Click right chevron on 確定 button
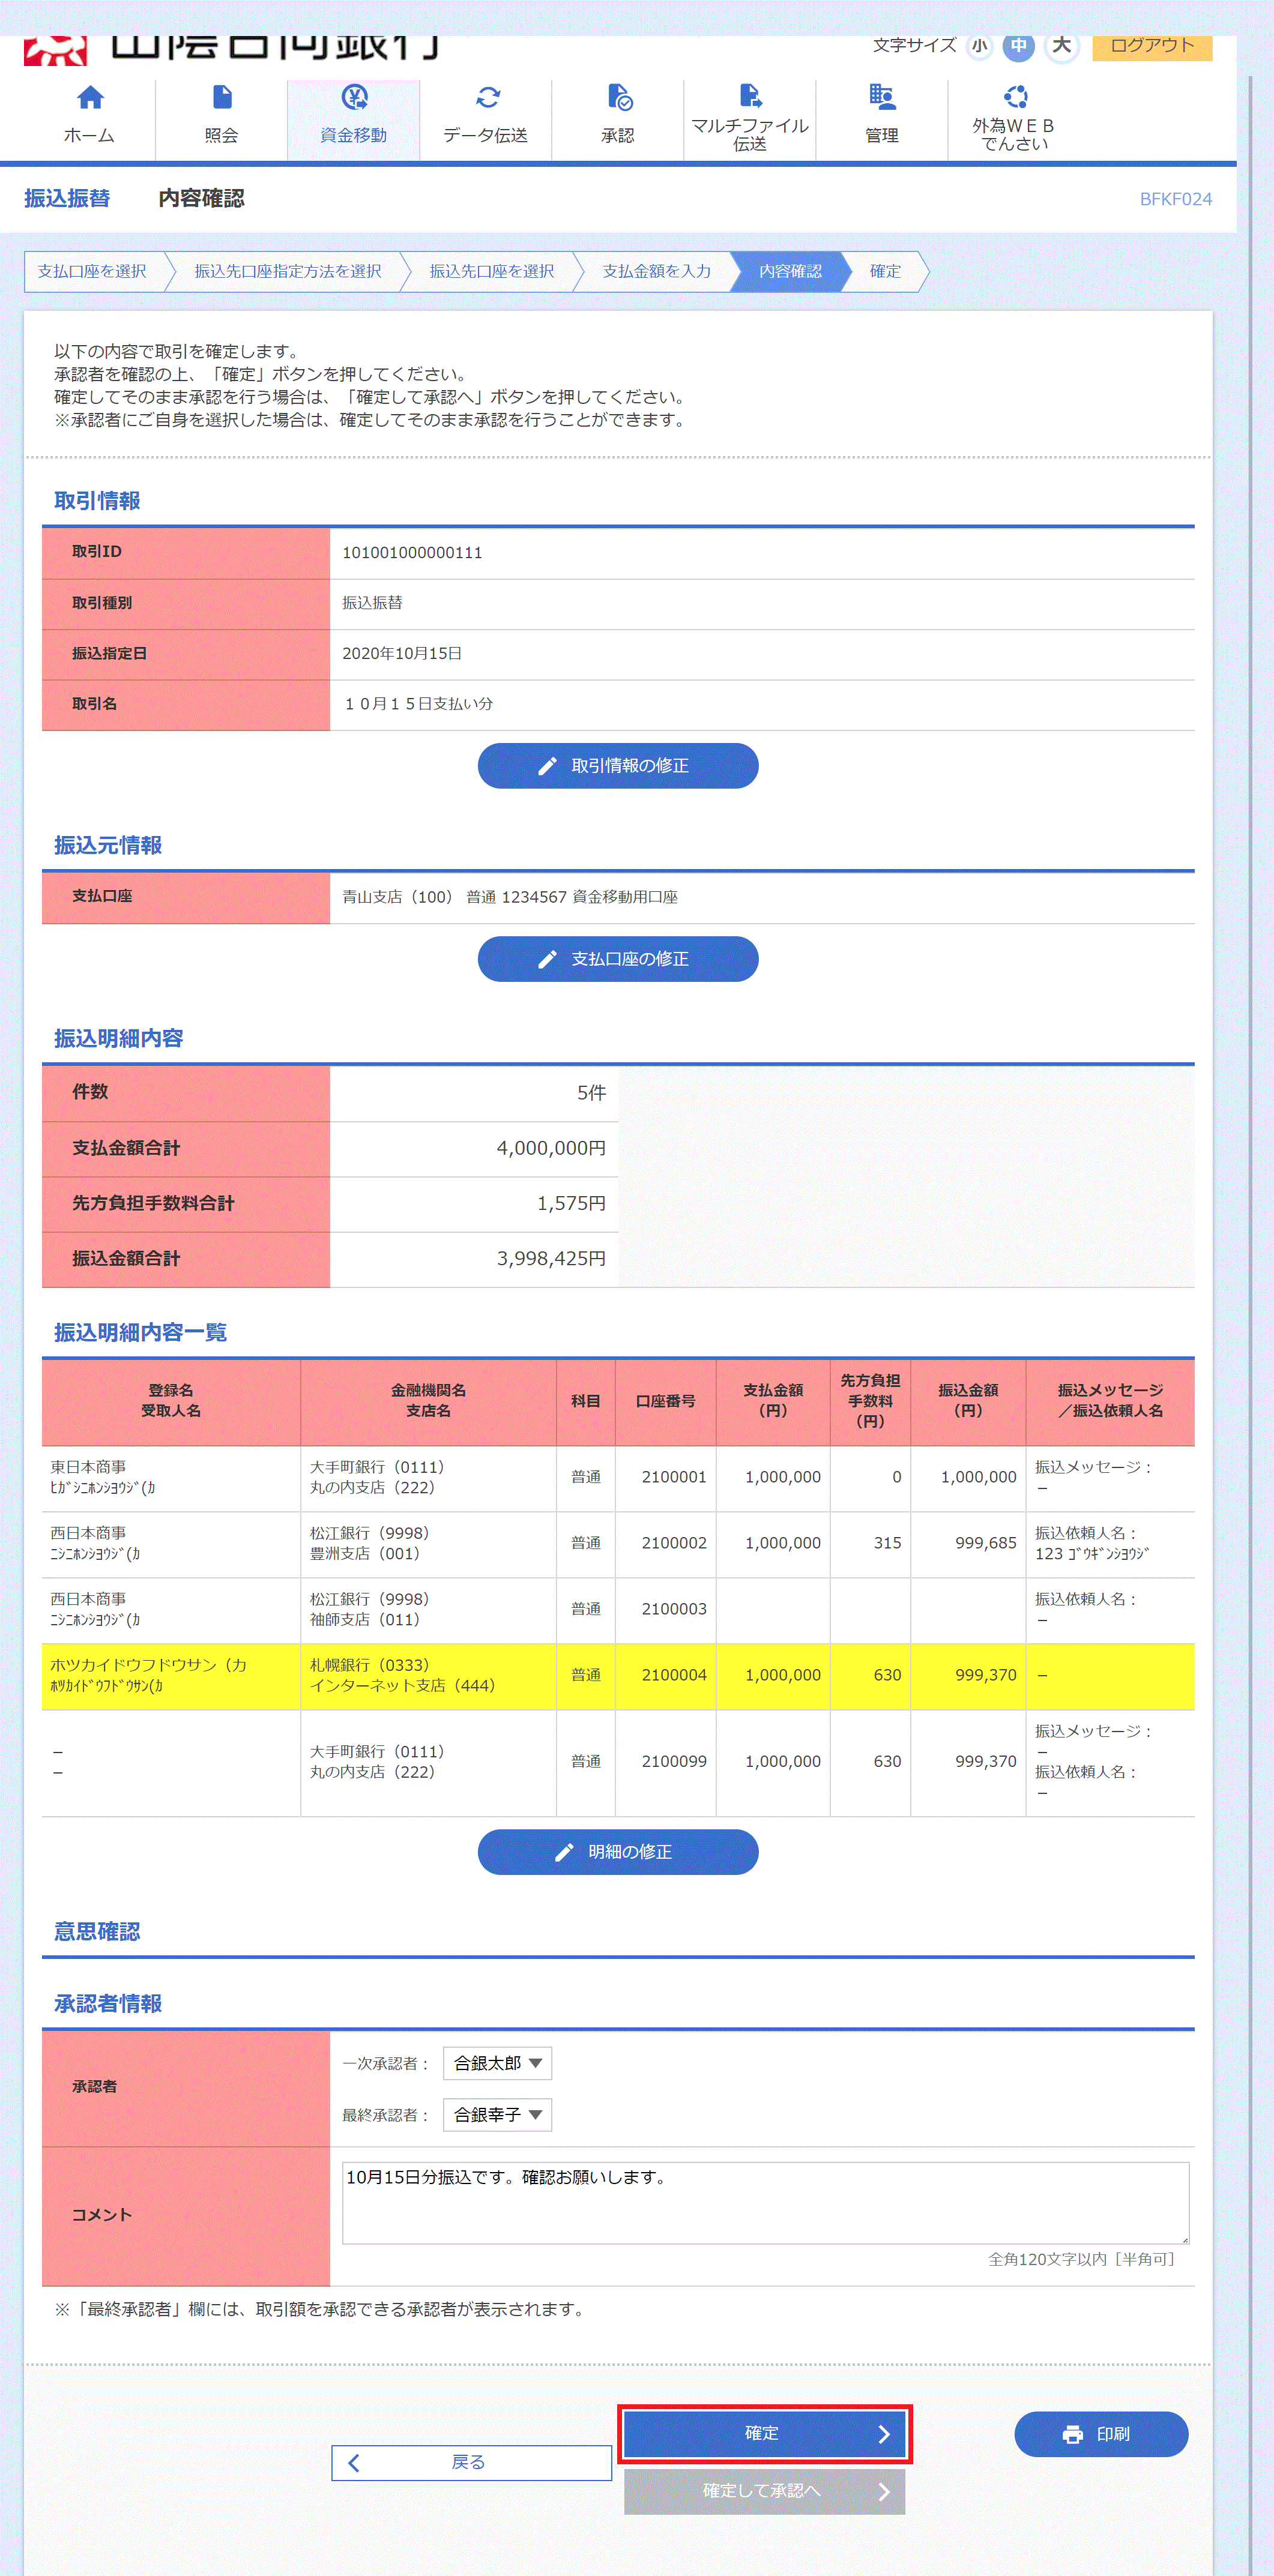The width and height of the screenshot is (1274, 2576). pos(883,2434)
